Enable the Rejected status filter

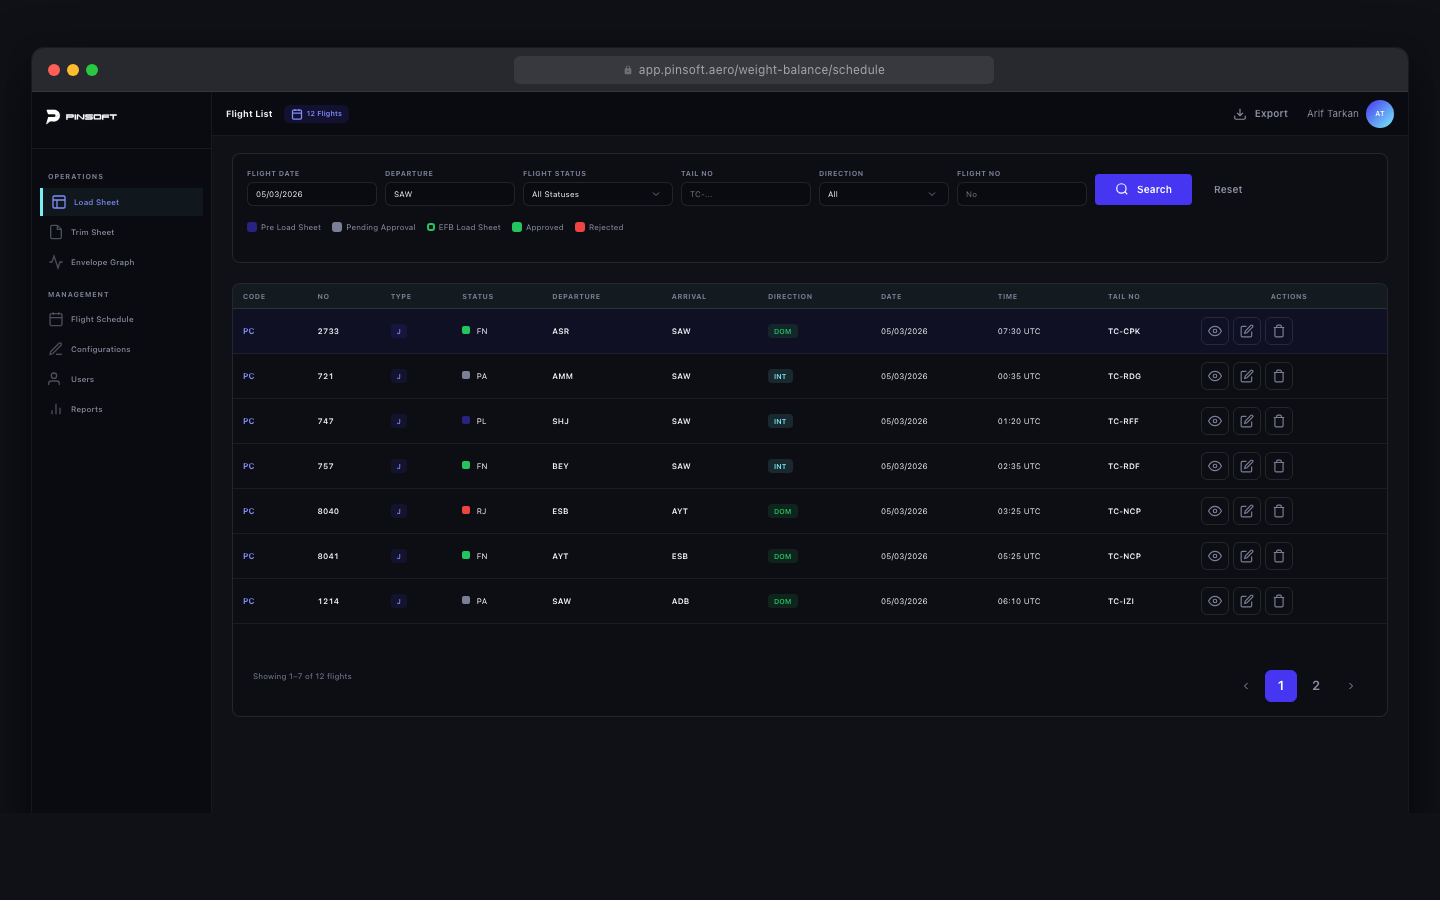point(599,227)
